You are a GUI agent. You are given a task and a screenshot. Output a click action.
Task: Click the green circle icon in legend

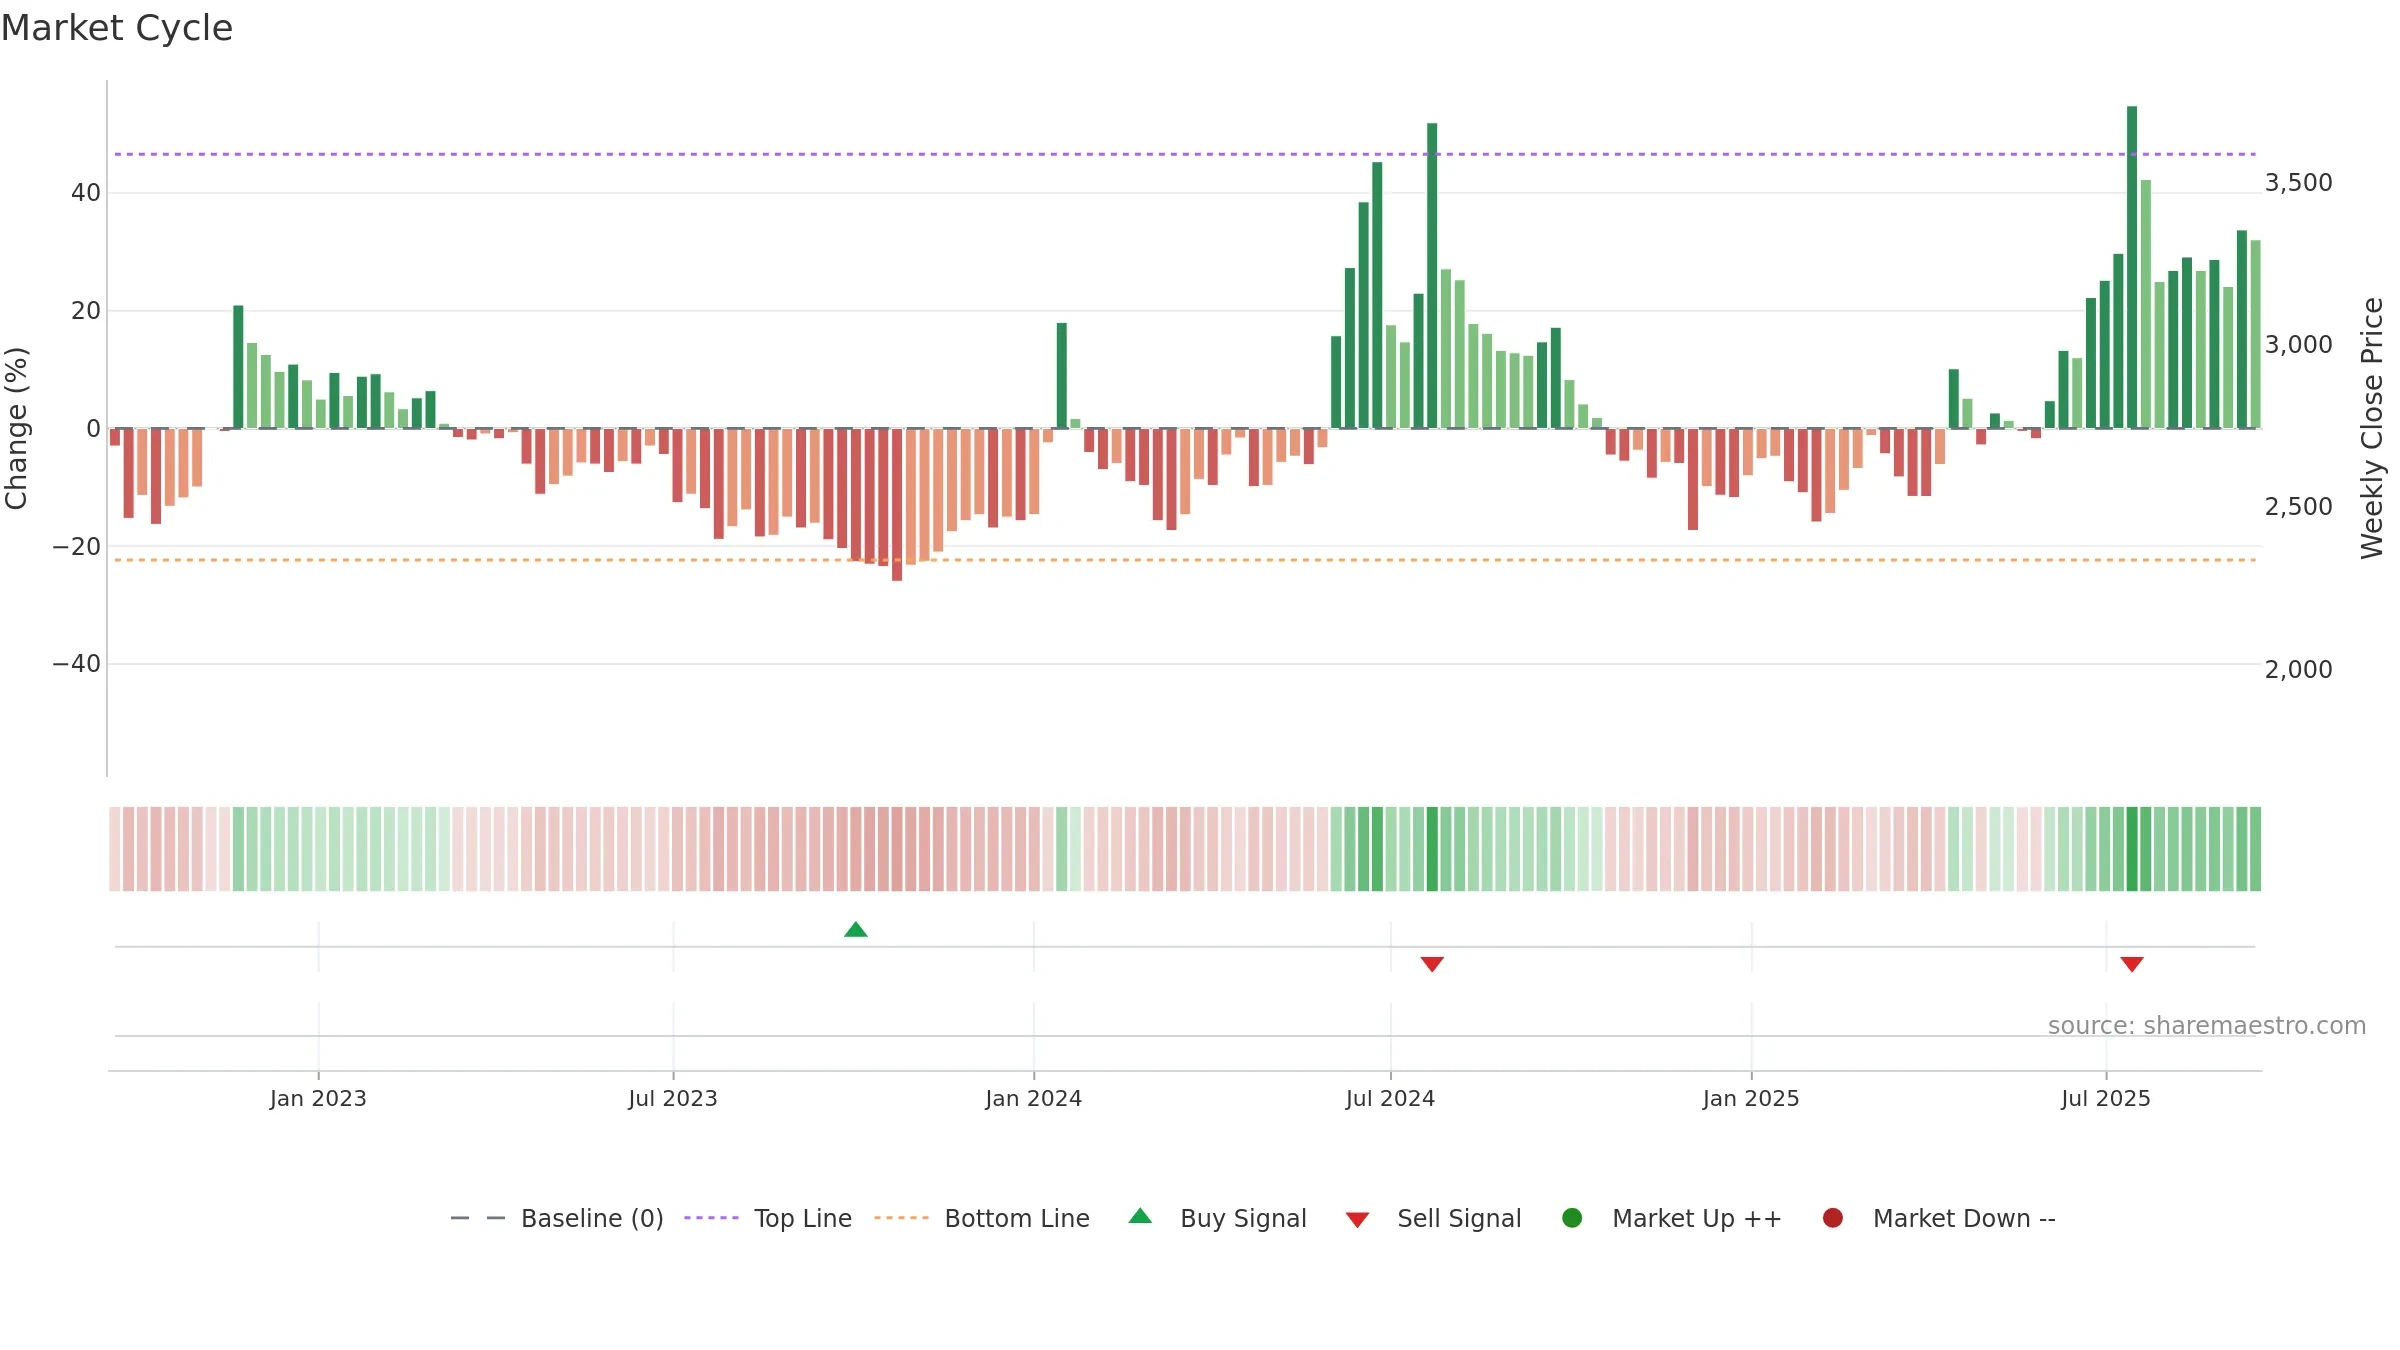pyautogui.click(x=1572, y=1218)
